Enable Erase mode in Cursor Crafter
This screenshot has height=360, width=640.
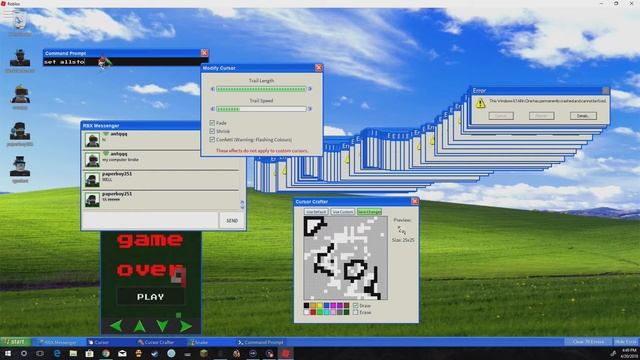pyautogui.click(x=356, y=312)
